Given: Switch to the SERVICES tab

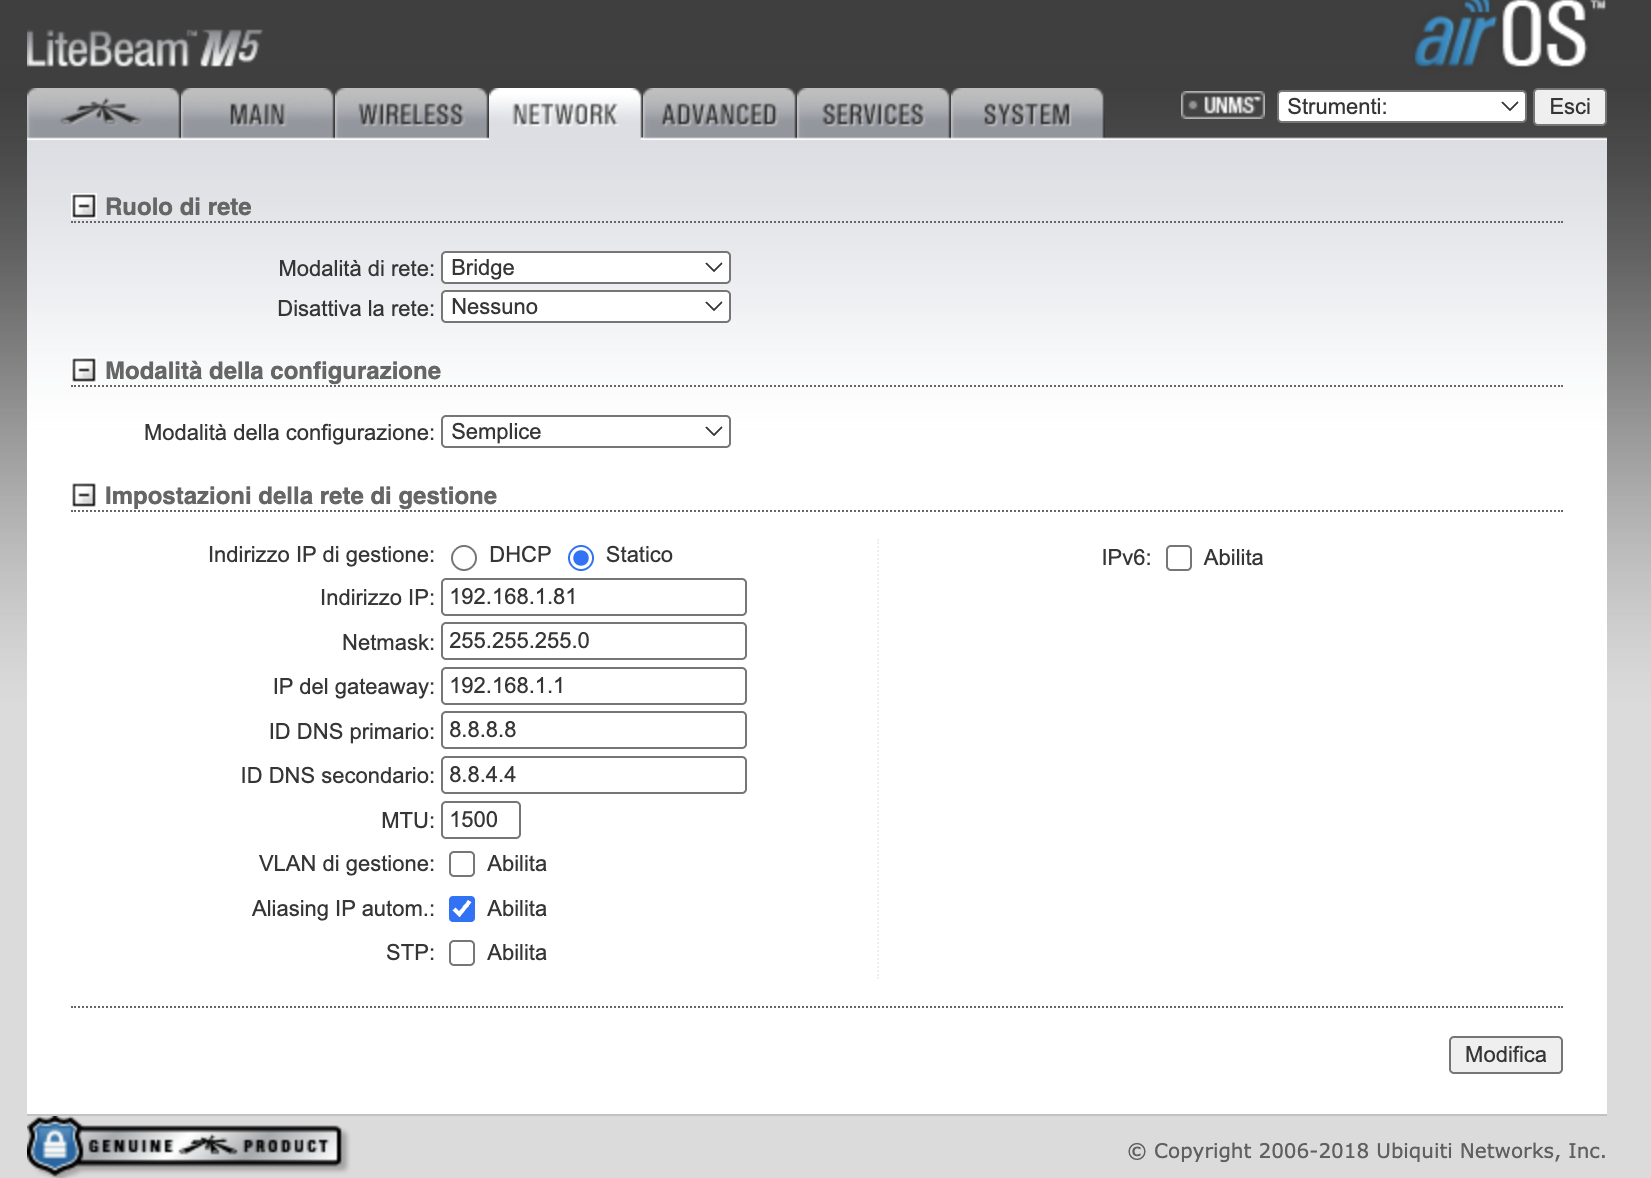Looking at the screenshot, I should pos(873,115).
